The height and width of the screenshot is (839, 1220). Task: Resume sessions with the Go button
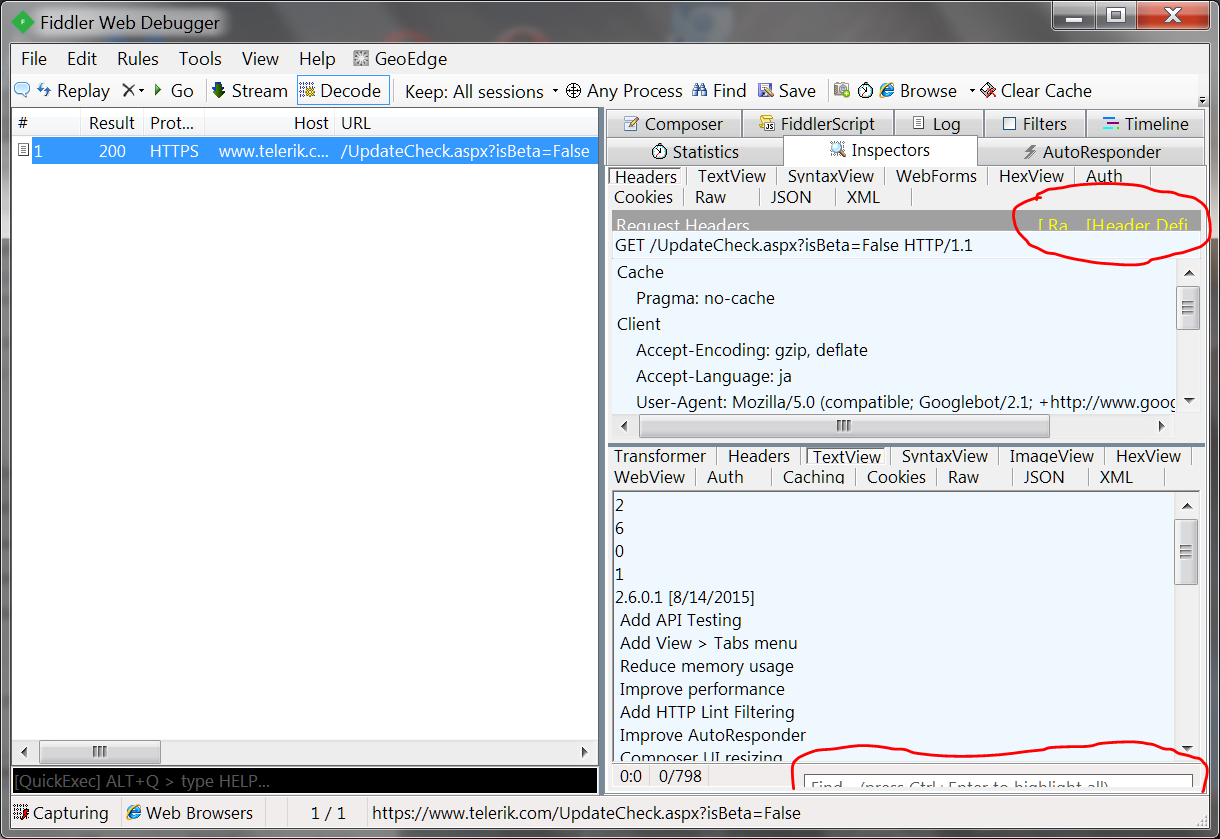tap(173, 90)
